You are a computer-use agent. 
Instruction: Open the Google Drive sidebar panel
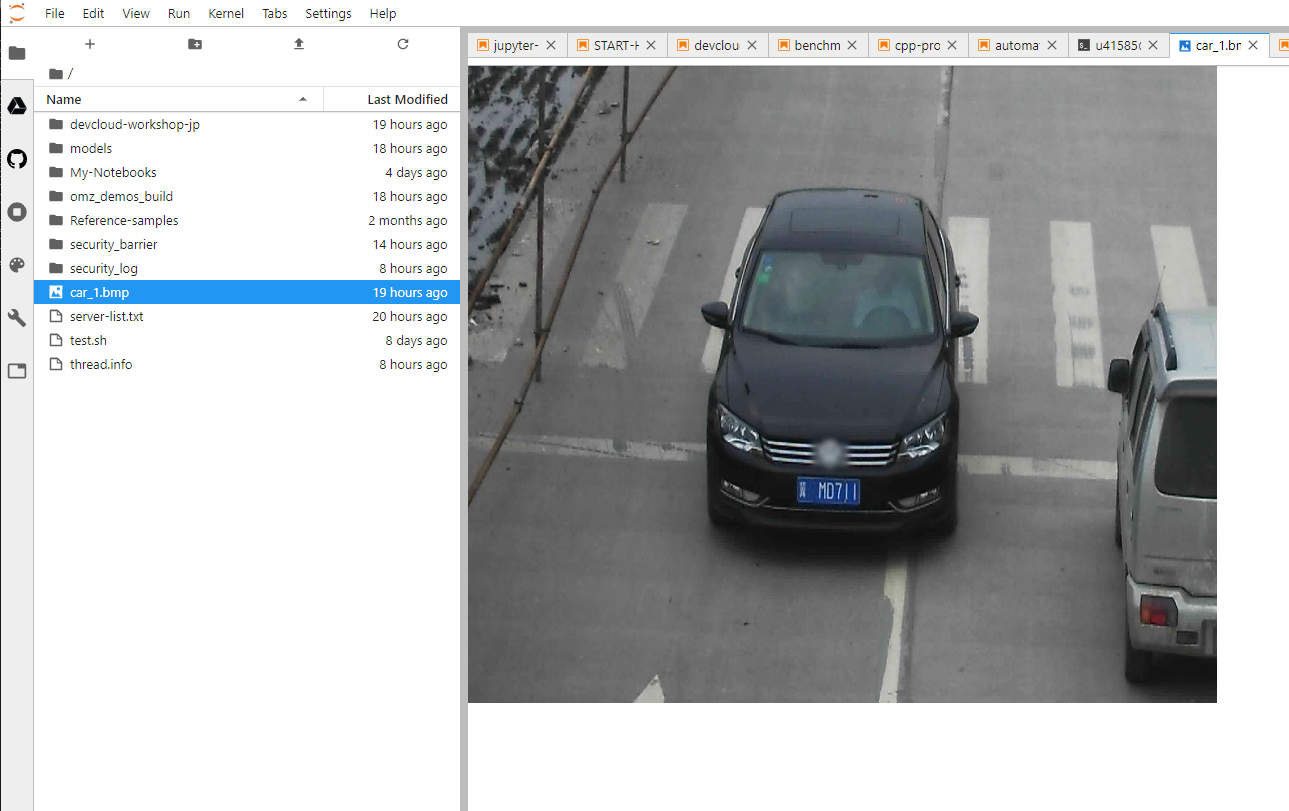pyautogui.click(x=16, y=105)
